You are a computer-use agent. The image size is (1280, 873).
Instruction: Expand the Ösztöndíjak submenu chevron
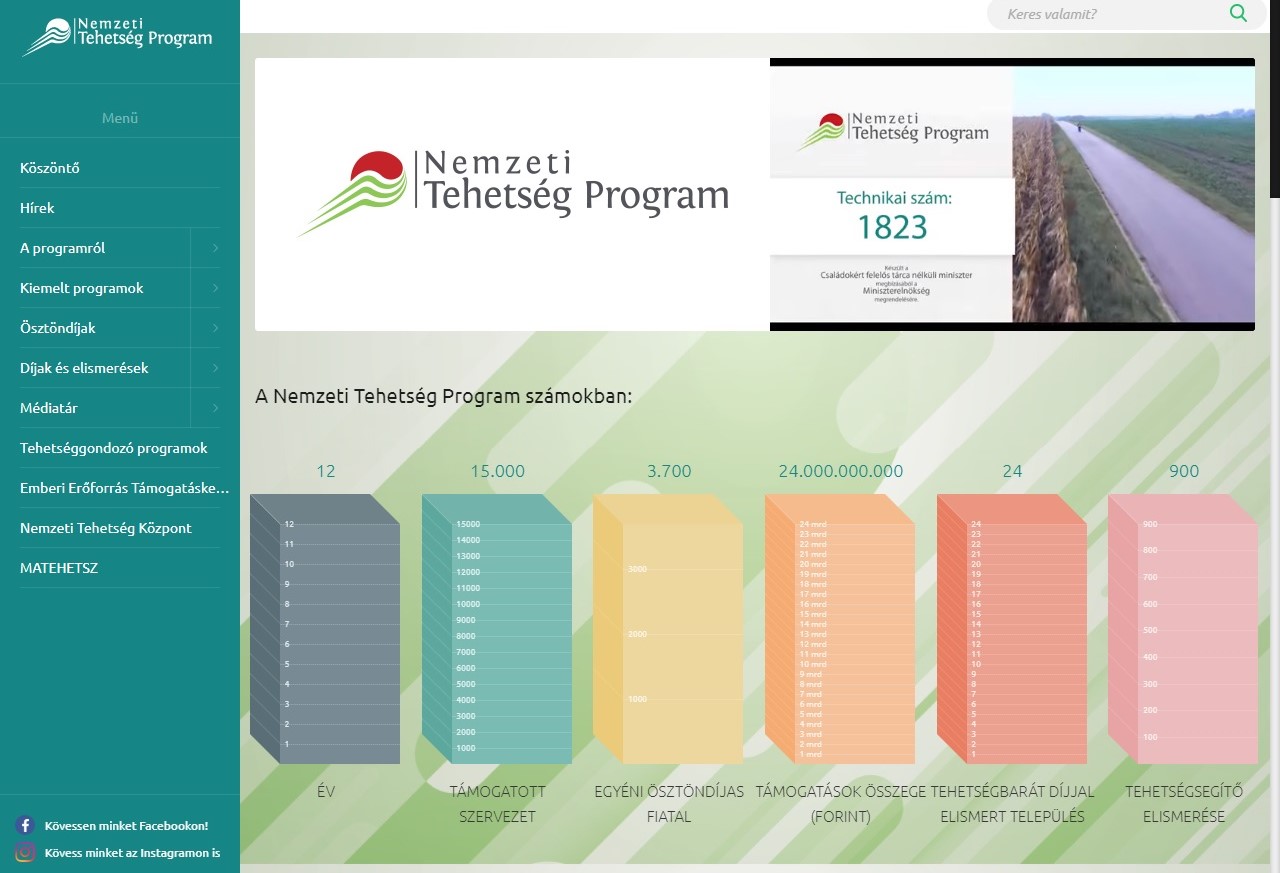[215, 328]
